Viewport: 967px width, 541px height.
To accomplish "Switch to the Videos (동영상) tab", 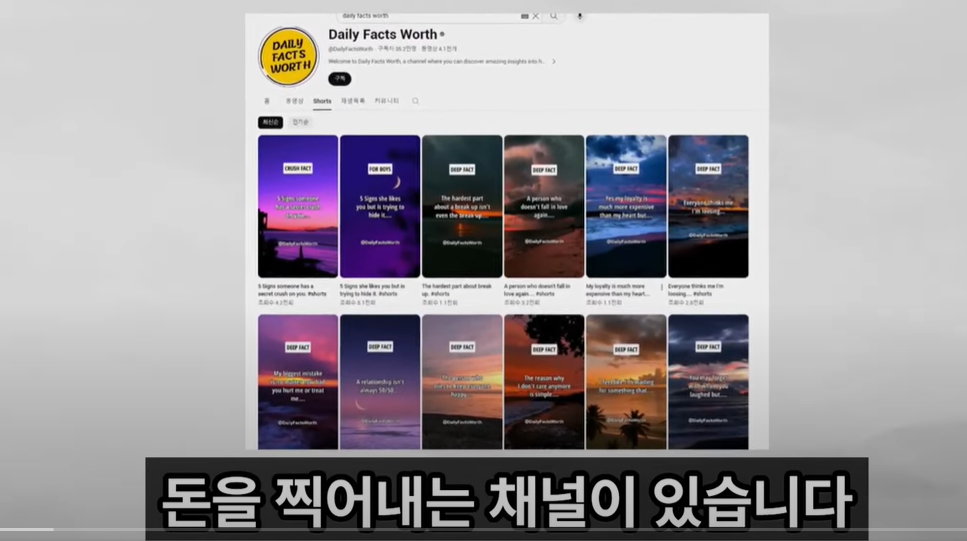I will 294,101.
